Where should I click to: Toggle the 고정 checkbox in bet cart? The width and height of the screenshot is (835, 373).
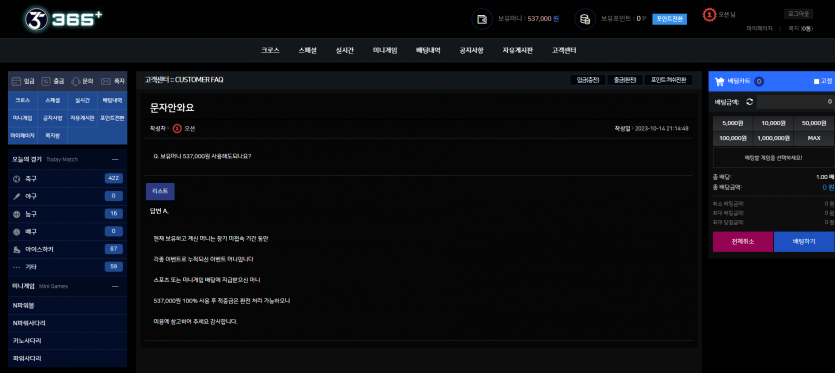[x=816, y=82]
